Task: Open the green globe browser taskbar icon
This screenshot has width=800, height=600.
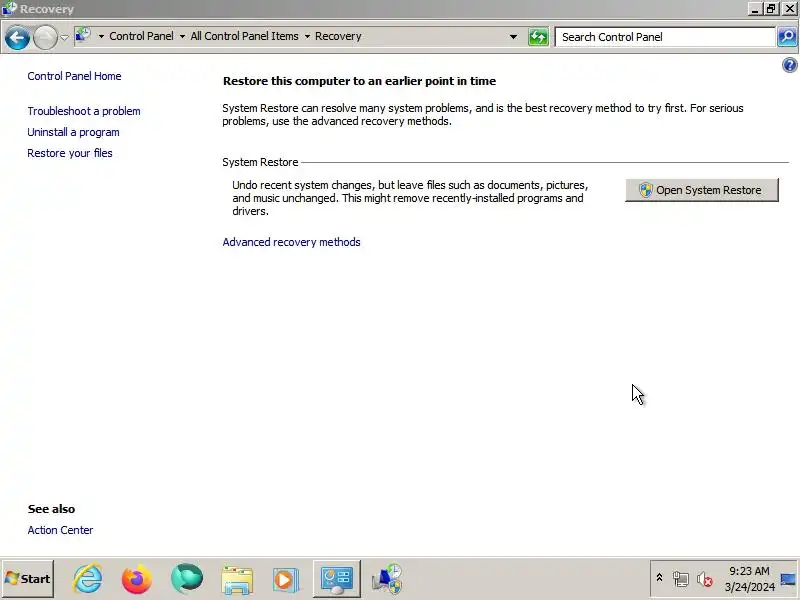Action: pyautogui.click(x=187, y=579)
